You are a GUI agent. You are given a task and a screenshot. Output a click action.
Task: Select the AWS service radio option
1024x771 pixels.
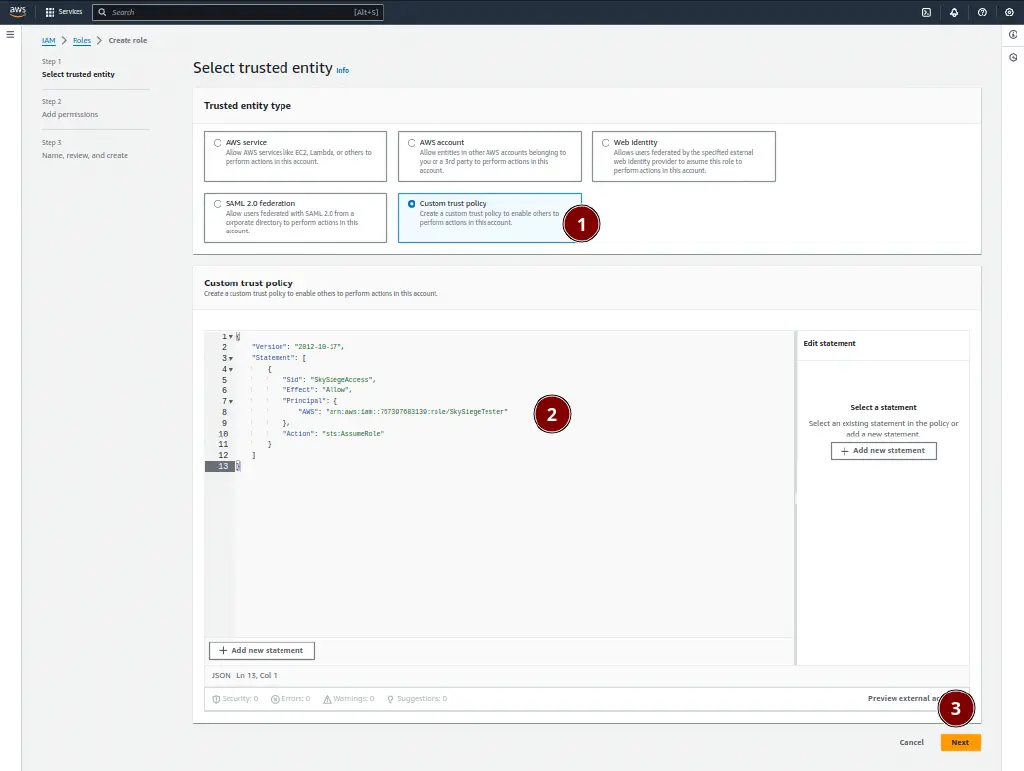click(217, 142)
